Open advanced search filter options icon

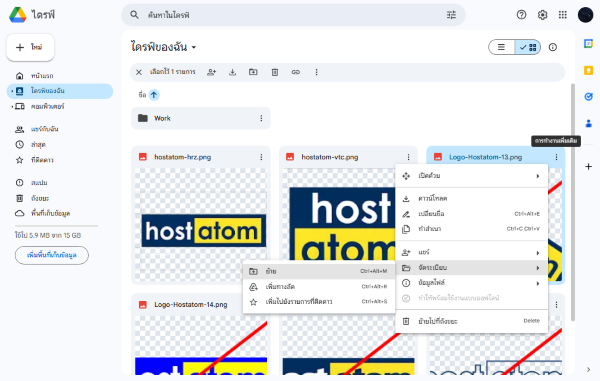click(x=451, y=15)
